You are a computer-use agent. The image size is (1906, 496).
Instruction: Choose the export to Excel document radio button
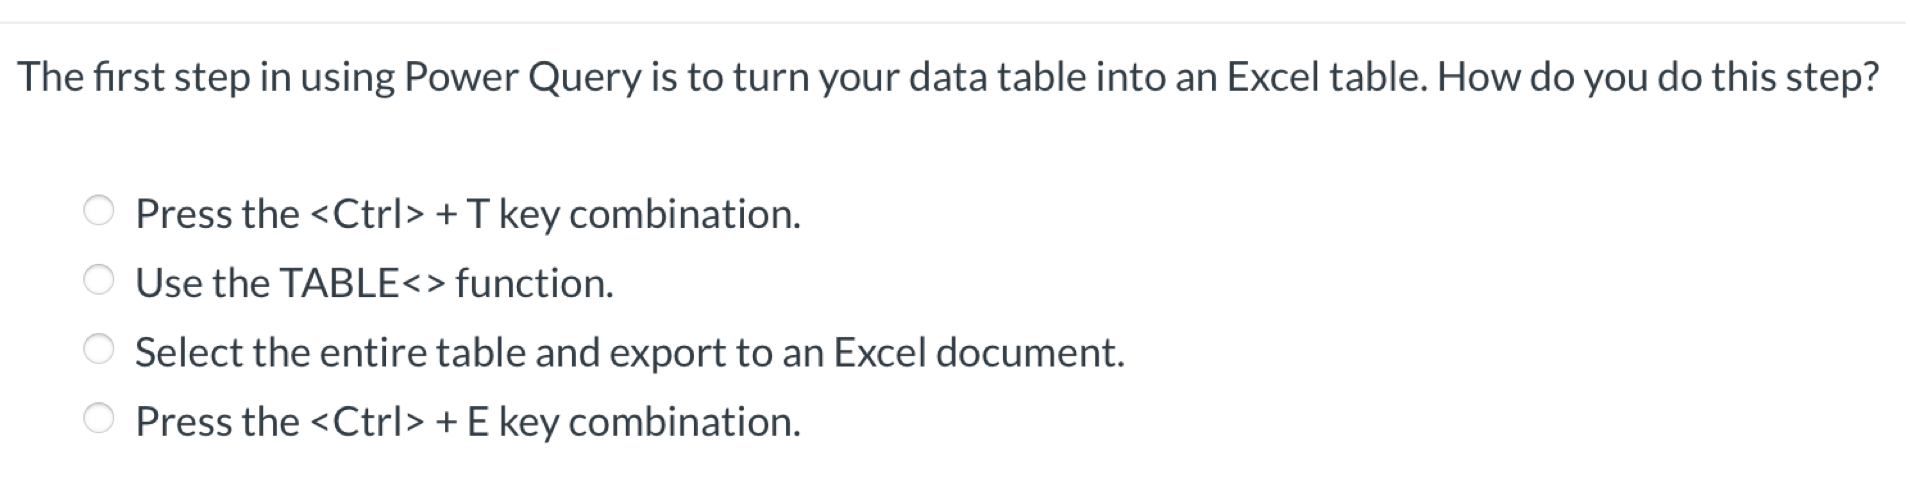coord(98,350)
